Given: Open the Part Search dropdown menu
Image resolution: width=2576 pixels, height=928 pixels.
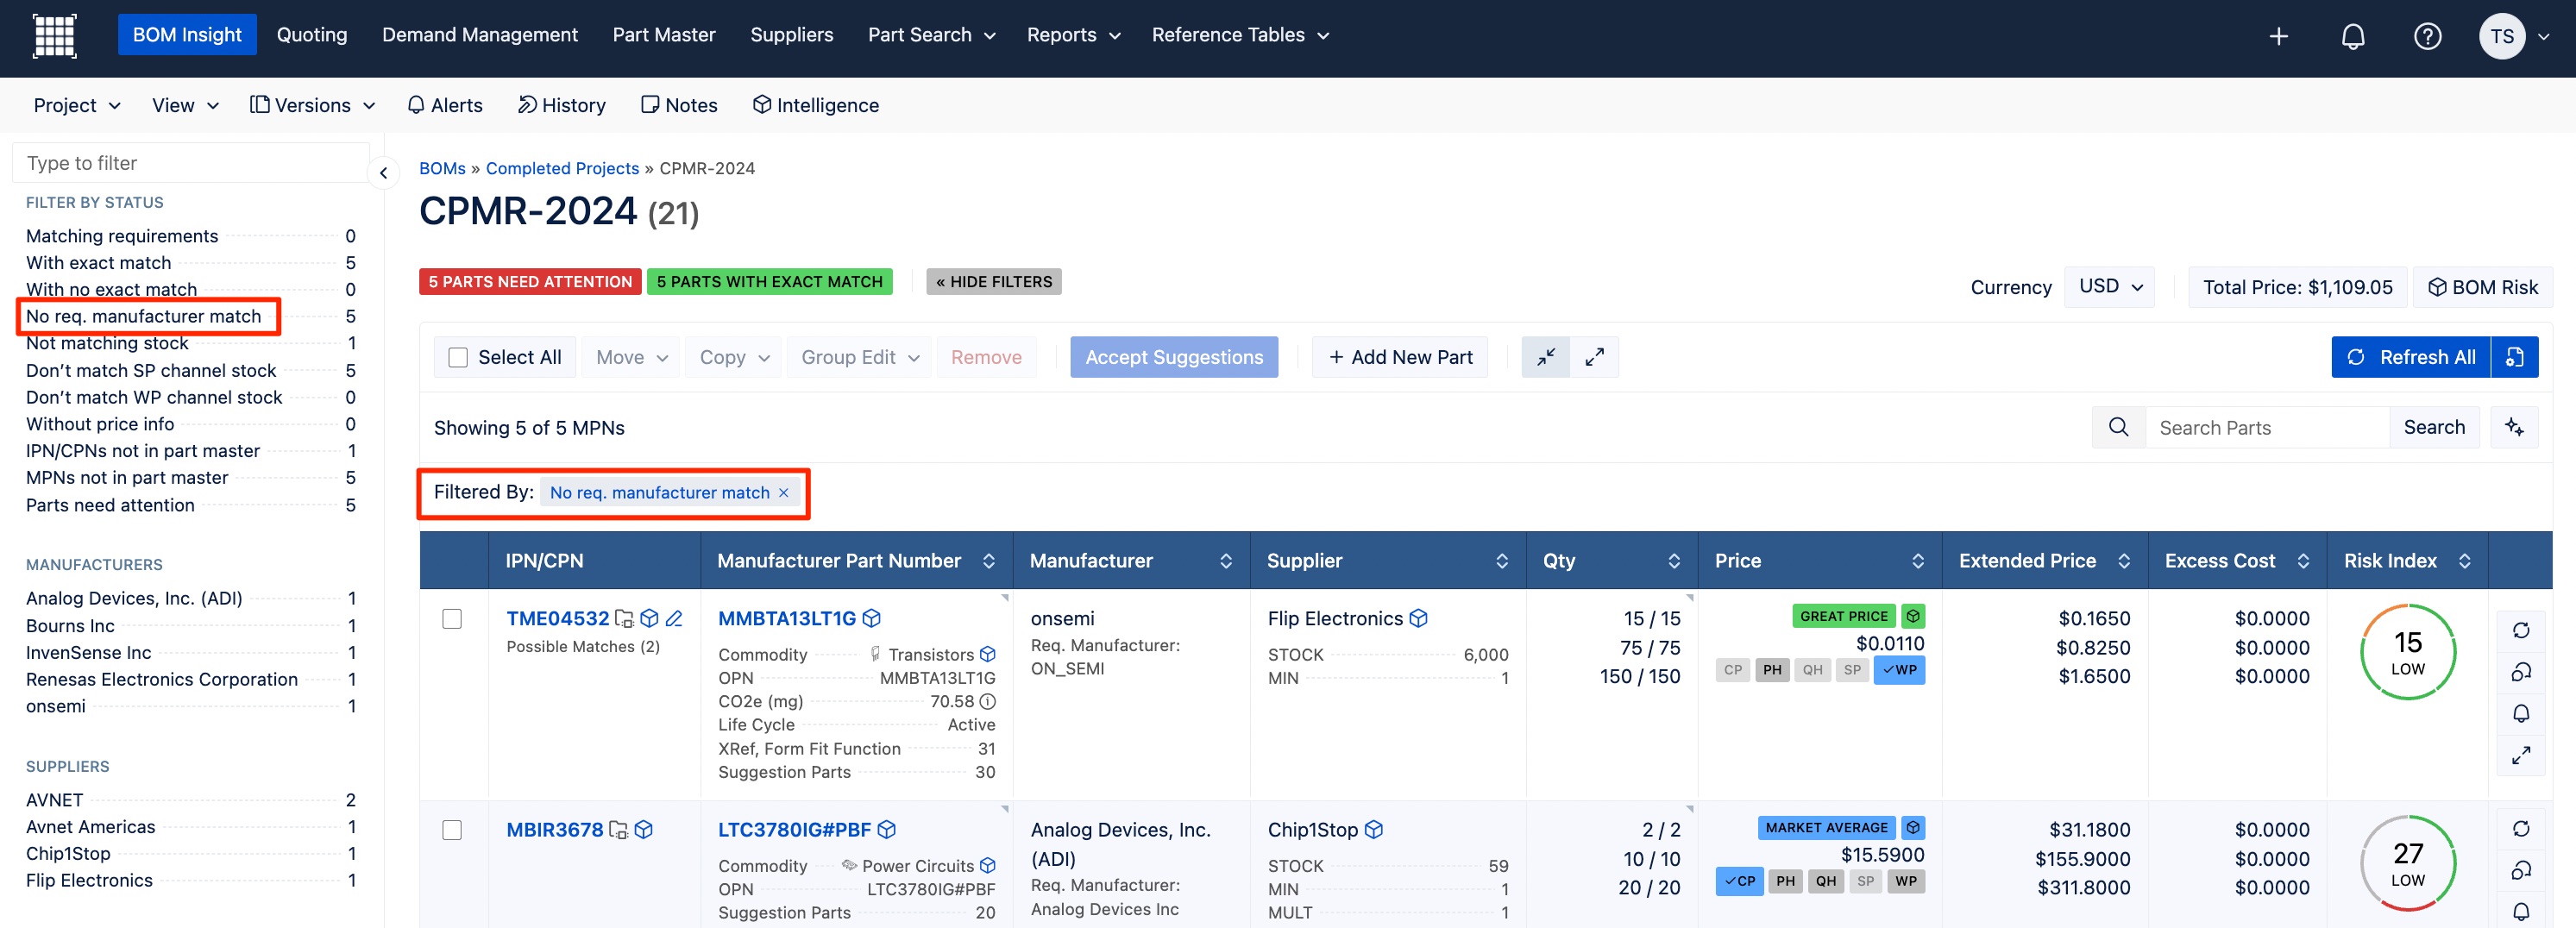Looking at the screenshot, I should pos(931,35).
